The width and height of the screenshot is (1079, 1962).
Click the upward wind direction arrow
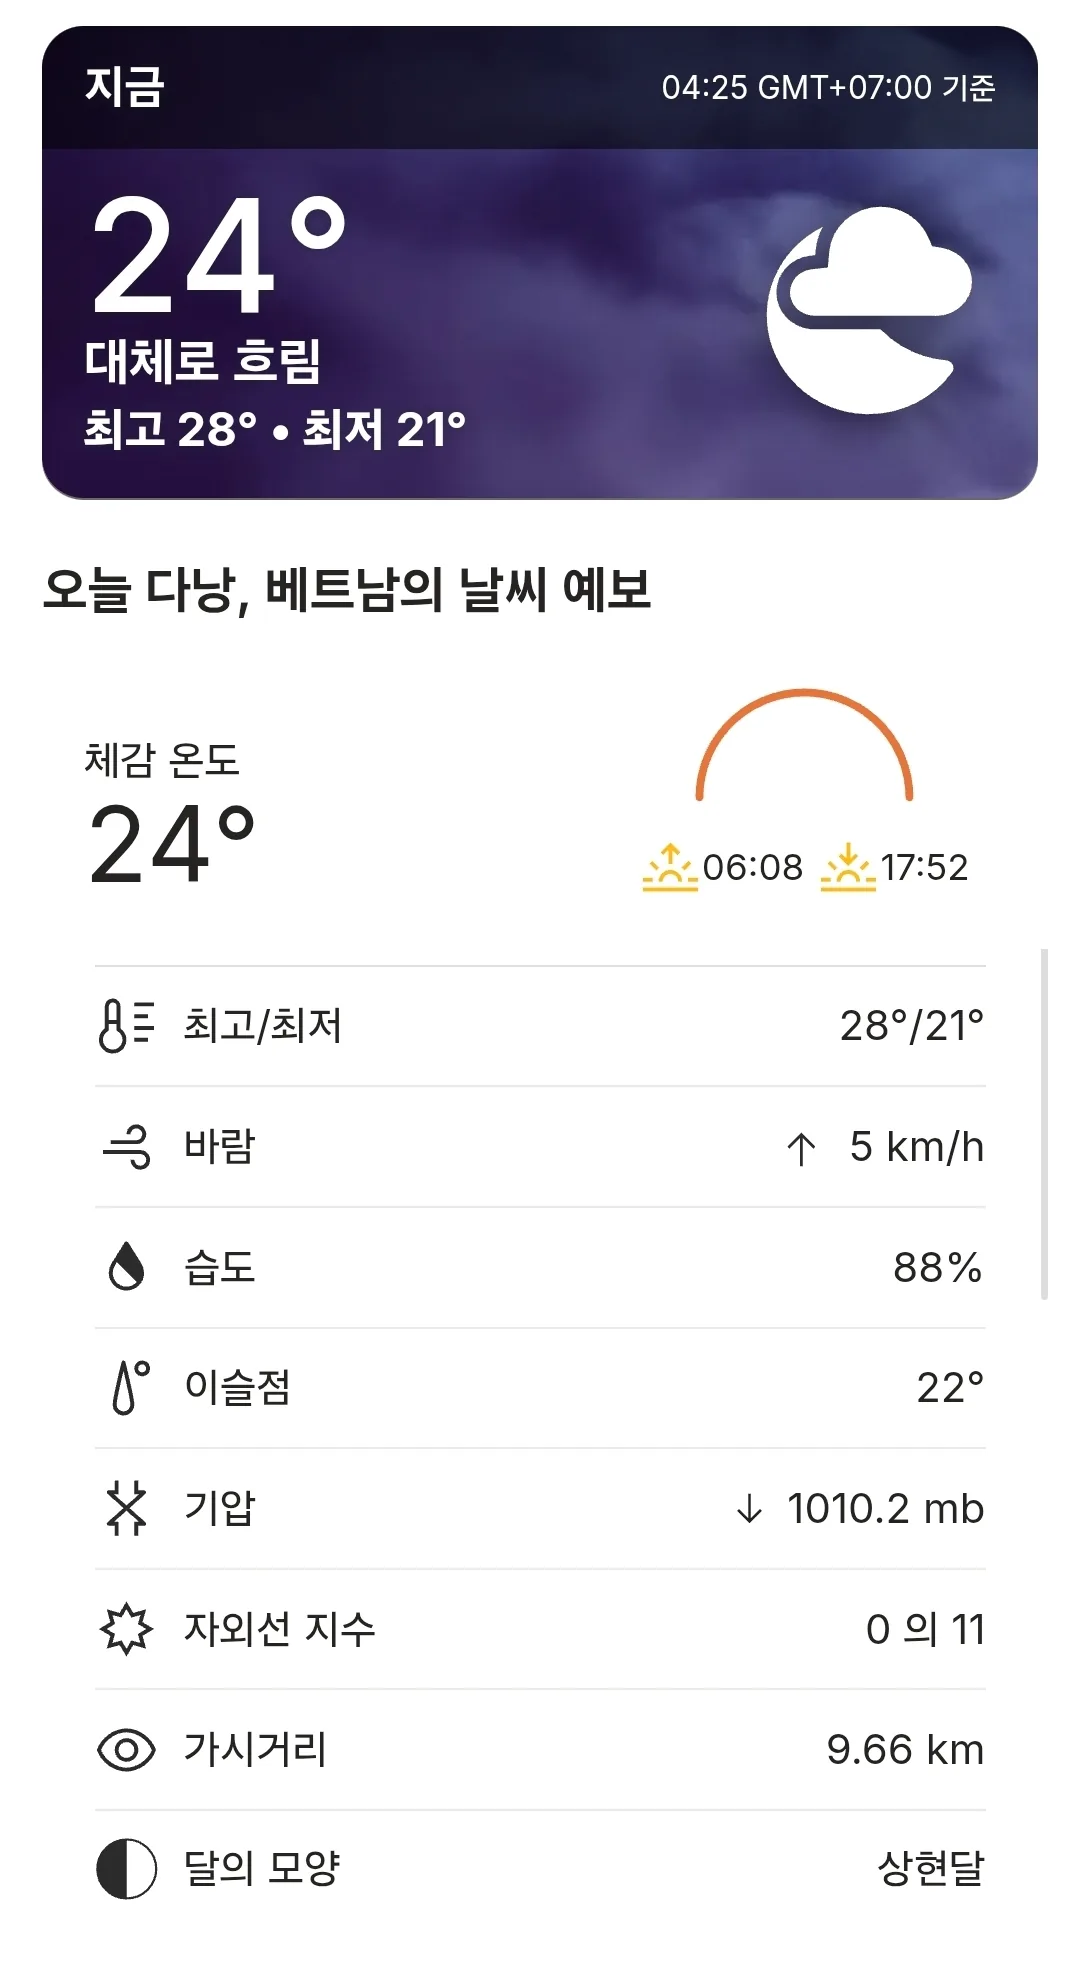(801, 1149)
